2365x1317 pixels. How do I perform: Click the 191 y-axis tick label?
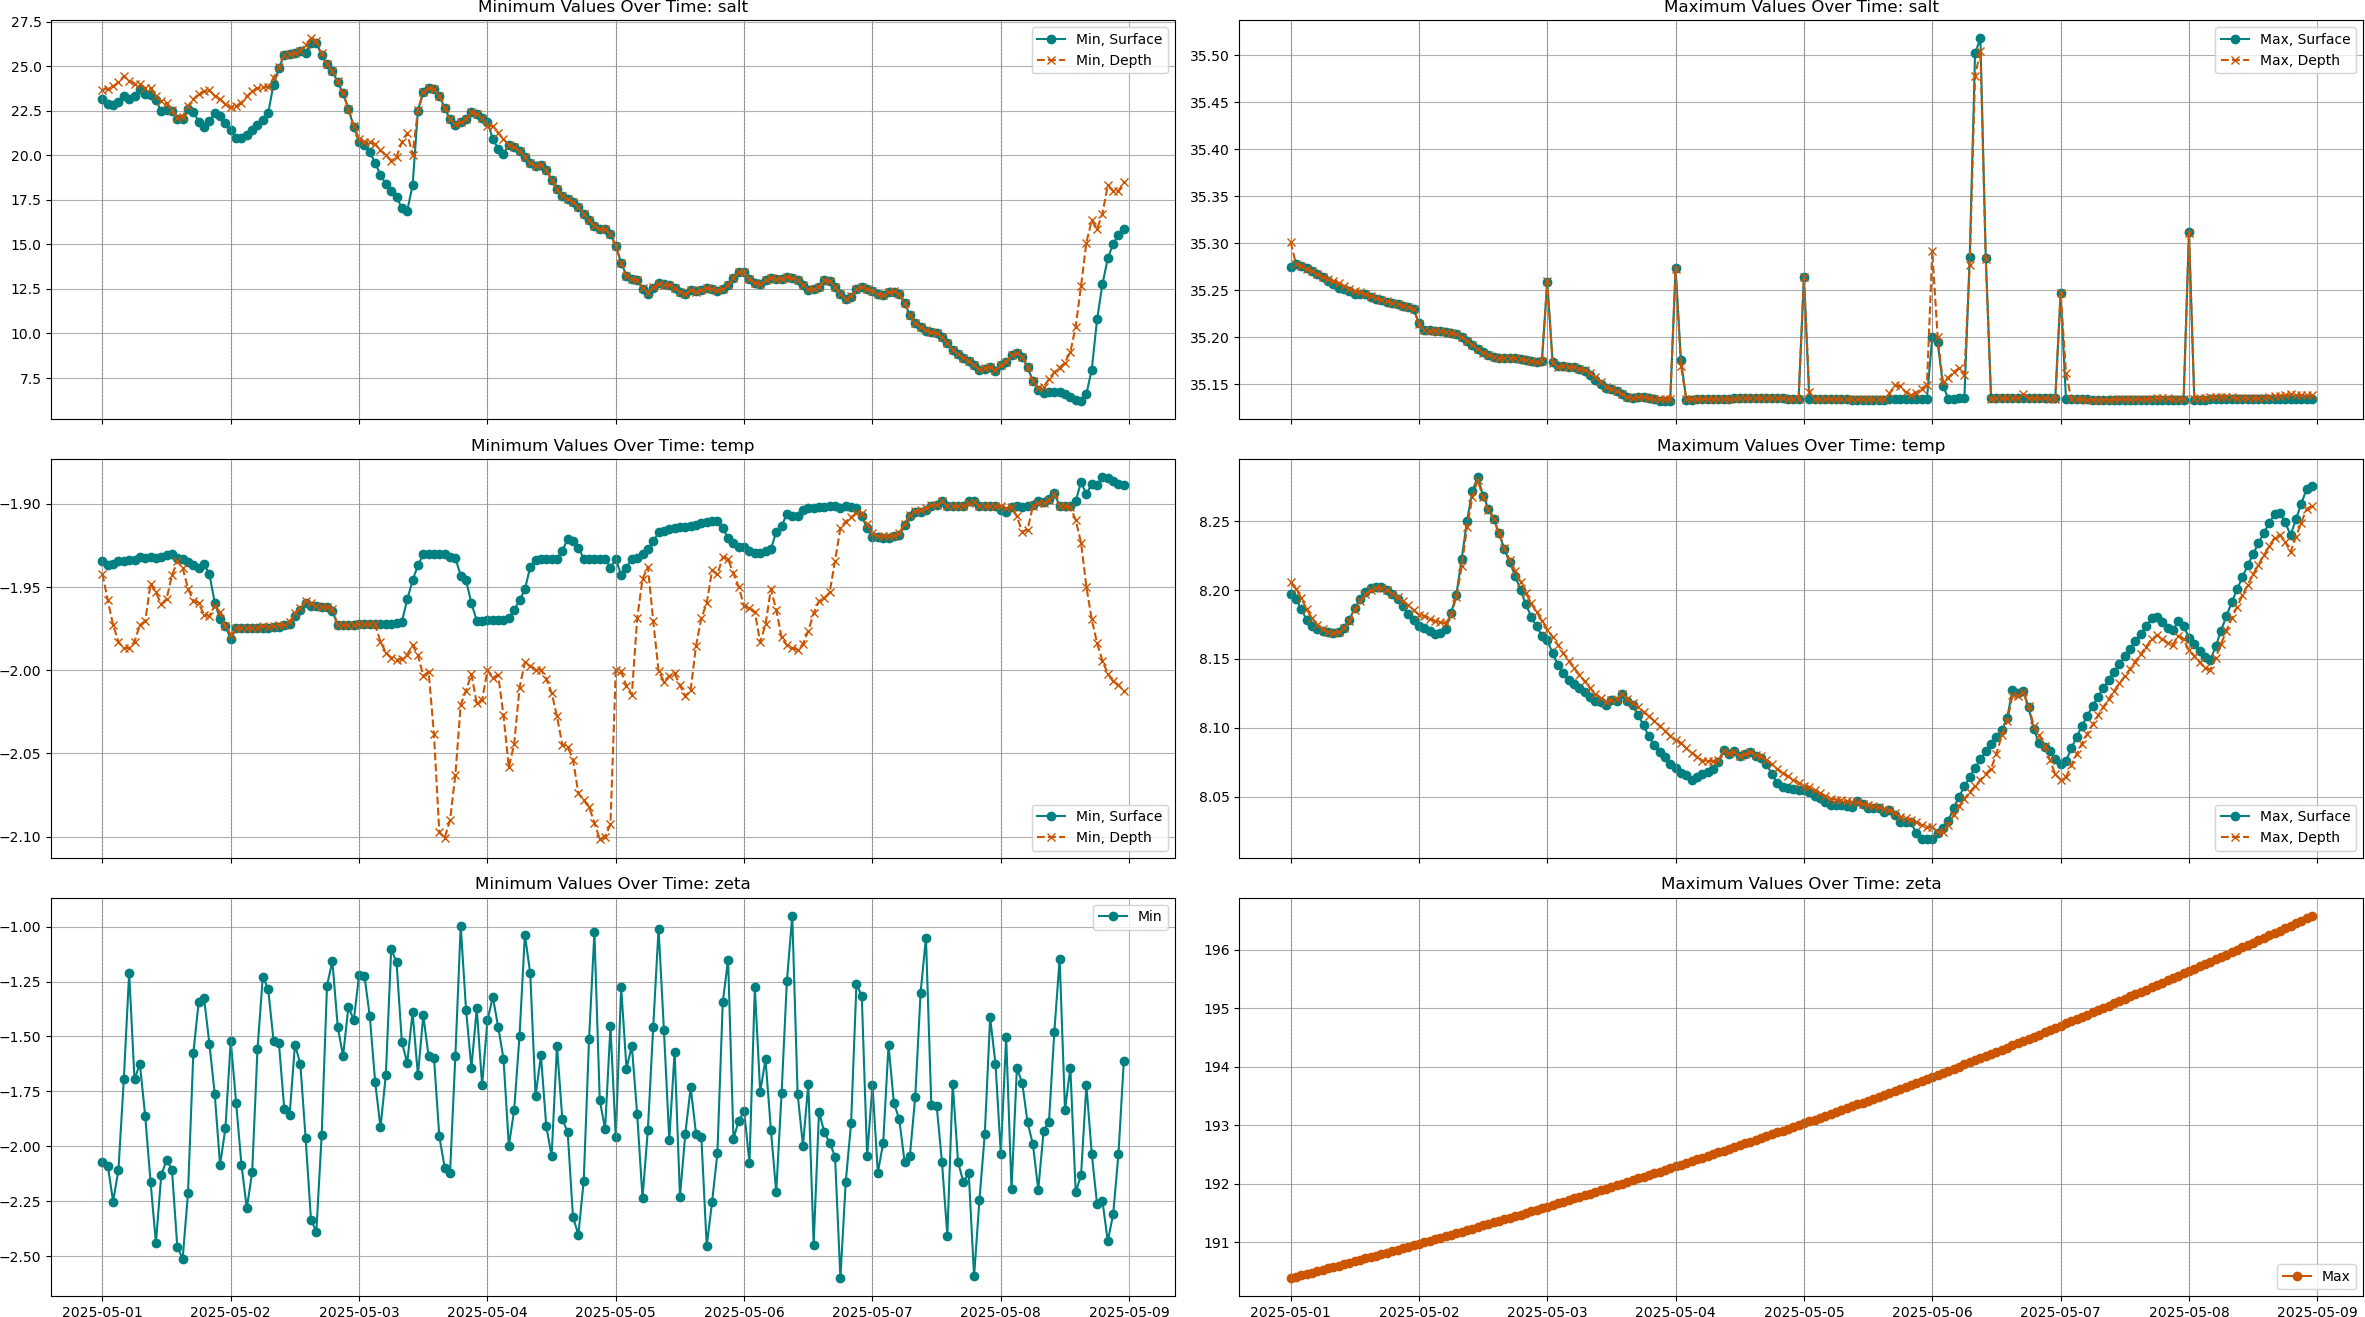pos(1218,1243)
